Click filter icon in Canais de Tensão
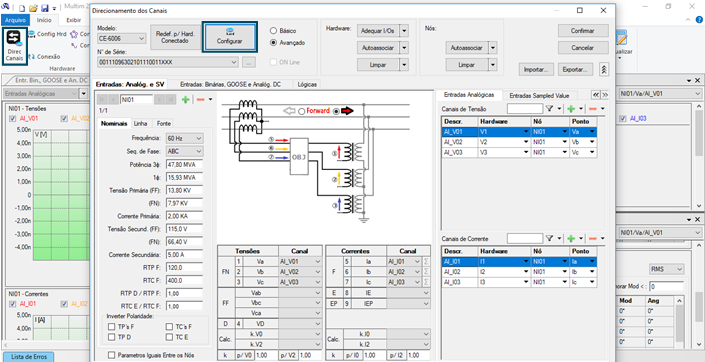The height and width of the screenshot is (362, 705). 550,109
